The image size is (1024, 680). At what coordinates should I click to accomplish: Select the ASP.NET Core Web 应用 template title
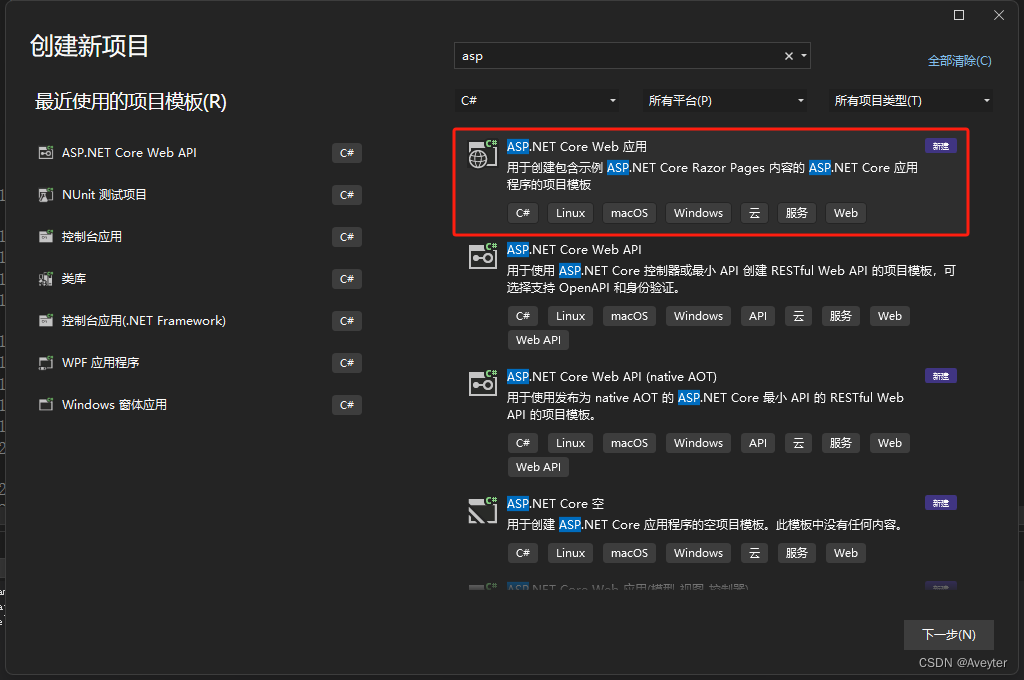coord(577,147)
